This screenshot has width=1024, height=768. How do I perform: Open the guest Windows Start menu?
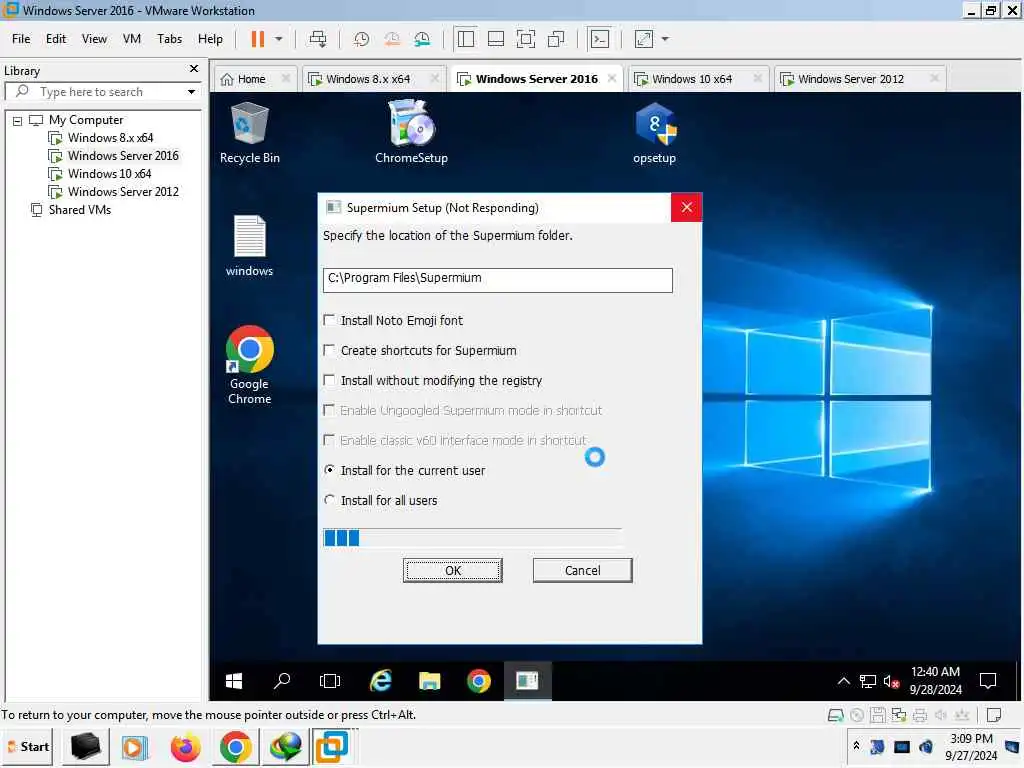[234, 681]
